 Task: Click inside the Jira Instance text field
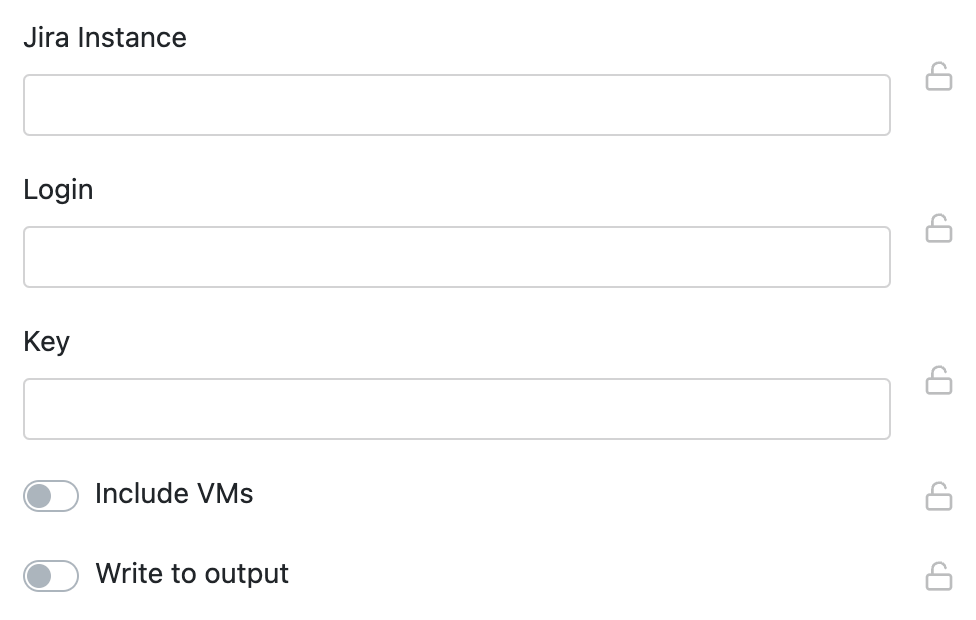pos(456,104)
